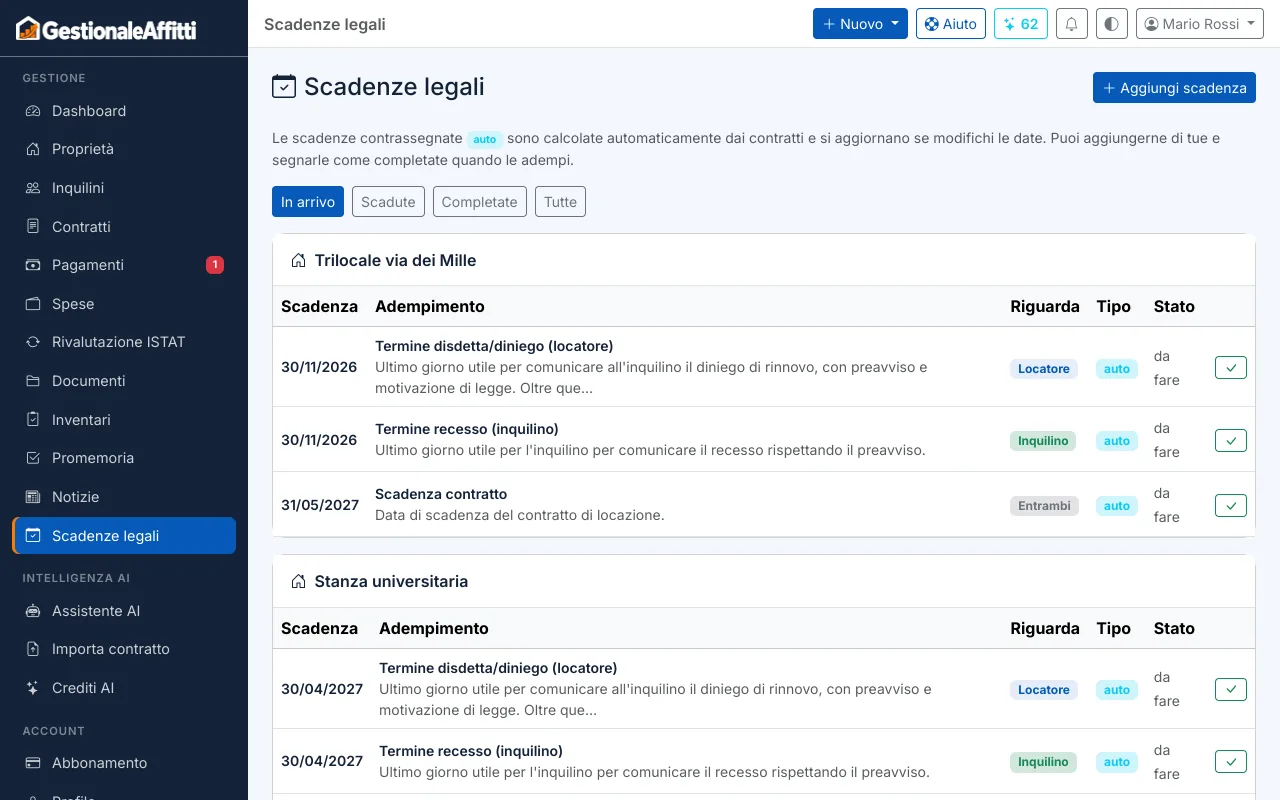Select the Tutte filter tab
The image size is (1280, 800).
pyautogui.click(x=560, y=202)
